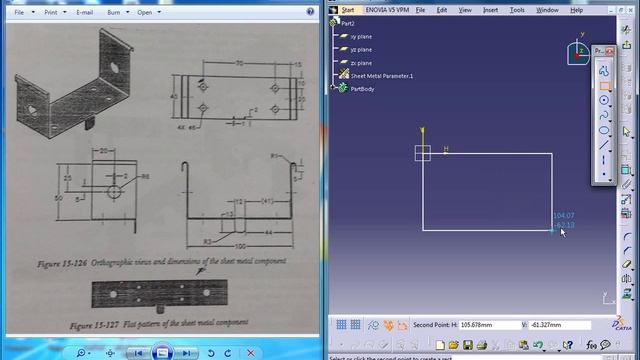Viewport: 640px width, 360px height.
Task: Activate the Select arrow tool
Action: (627, 131)
